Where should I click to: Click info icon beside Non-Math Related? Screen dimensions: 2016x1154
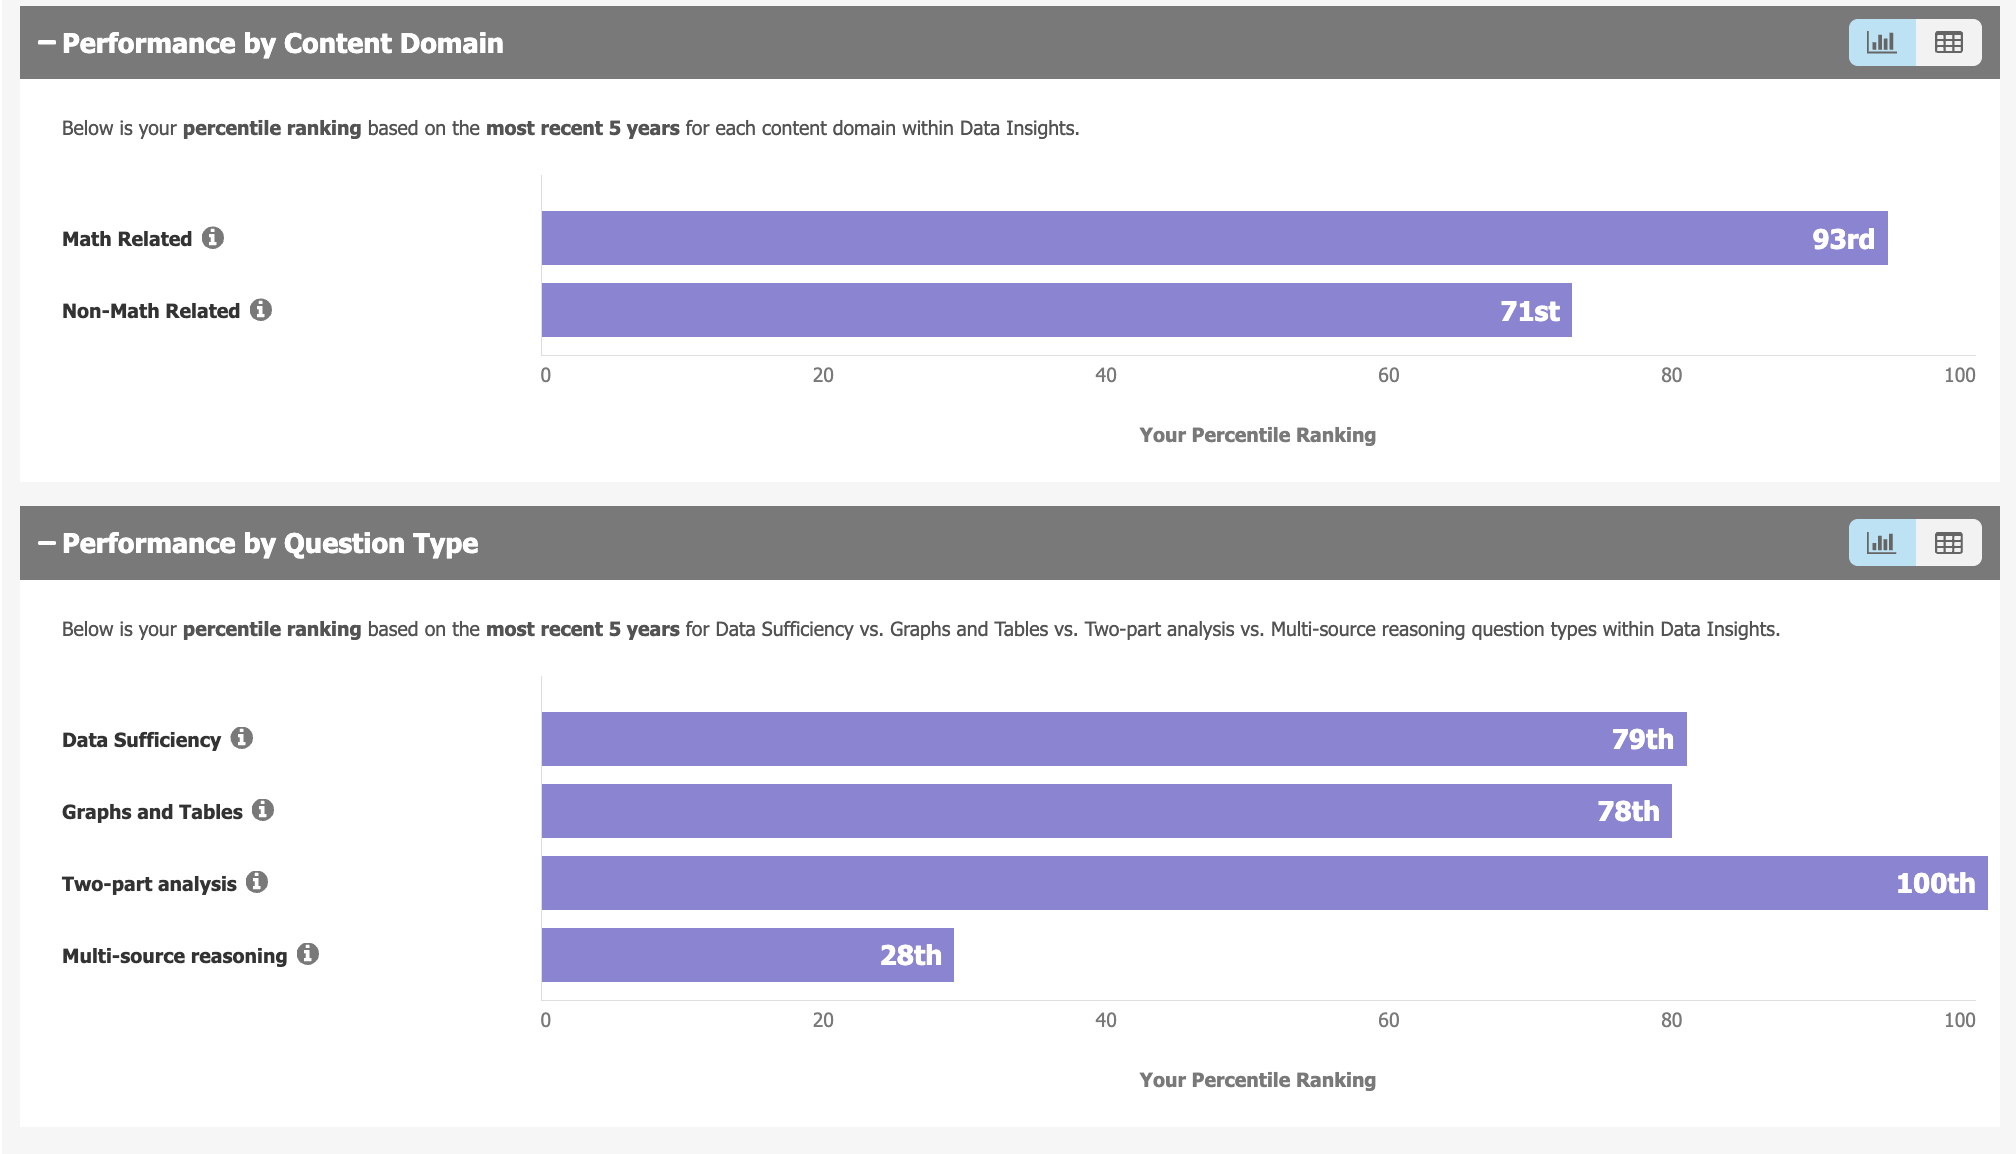coord(261,310)
